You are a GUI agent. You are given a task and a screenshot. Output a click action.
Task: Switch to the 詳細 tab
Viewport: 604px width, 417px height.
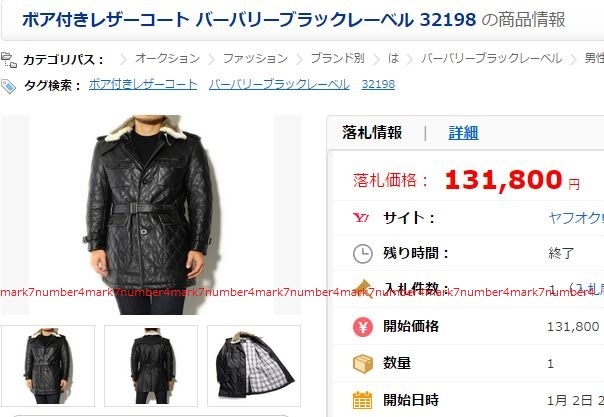(x=463, y=133)
